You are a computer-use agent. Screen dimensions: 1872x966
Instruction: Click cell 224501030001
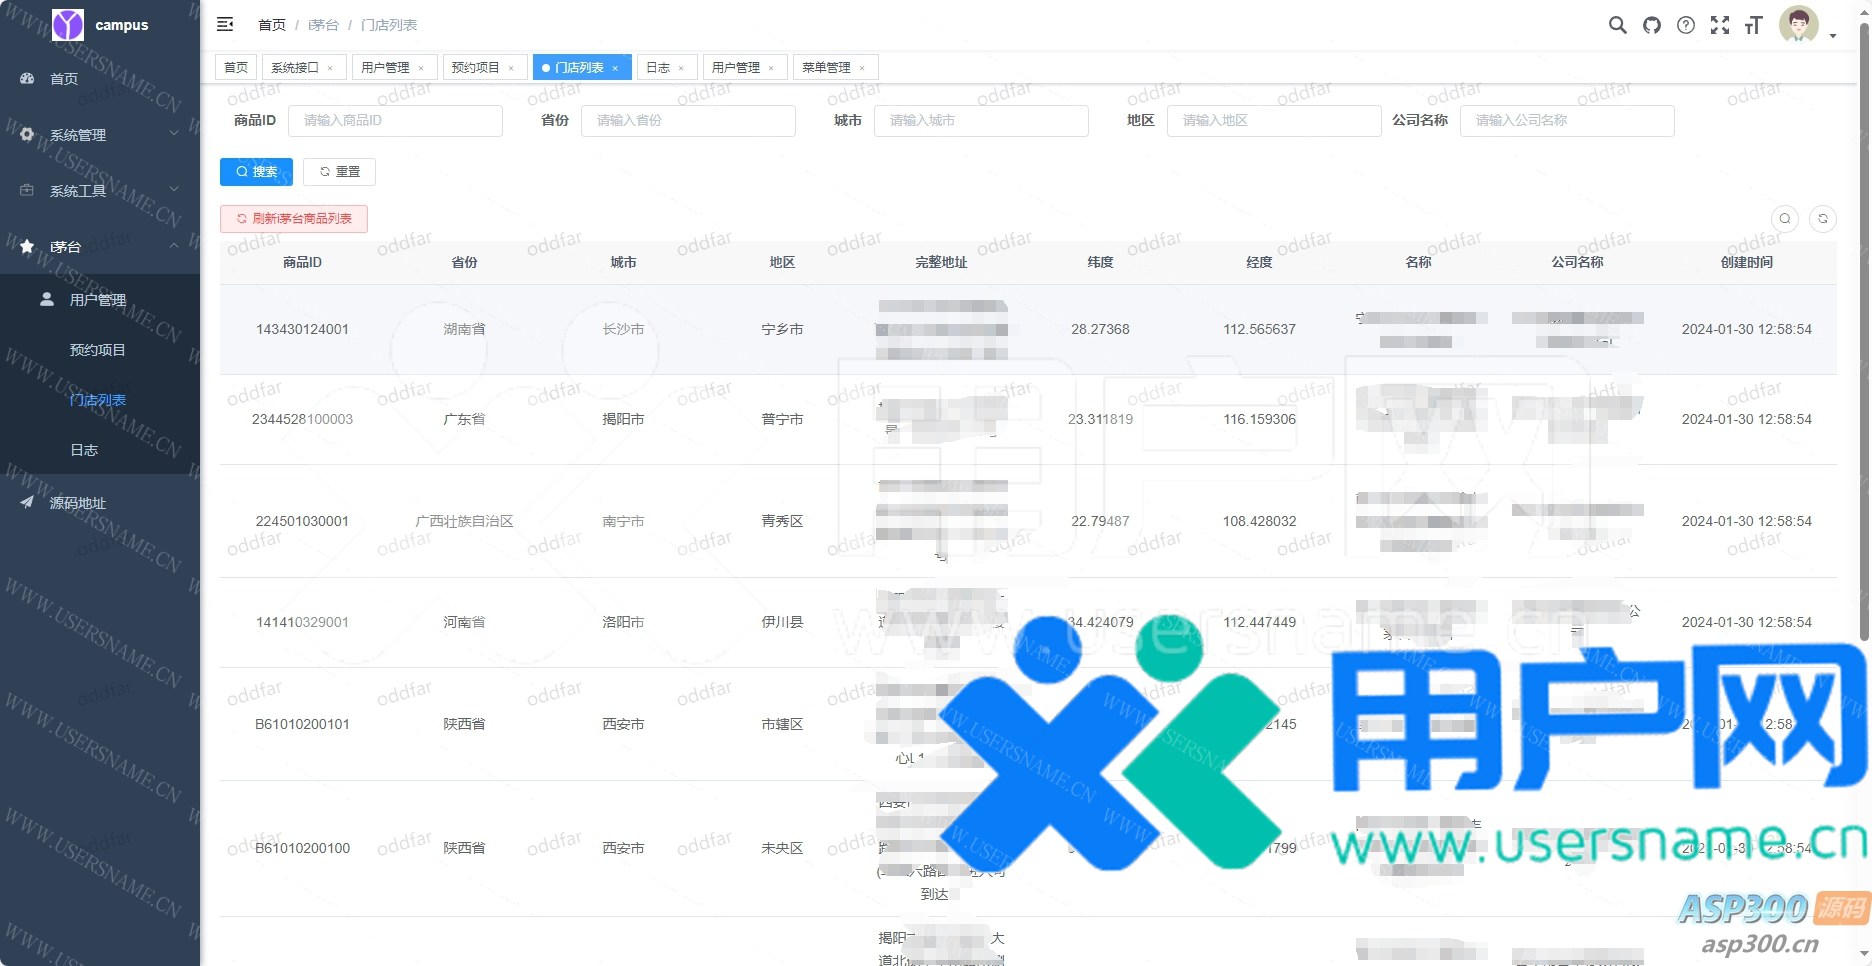[x=302, y=521]
